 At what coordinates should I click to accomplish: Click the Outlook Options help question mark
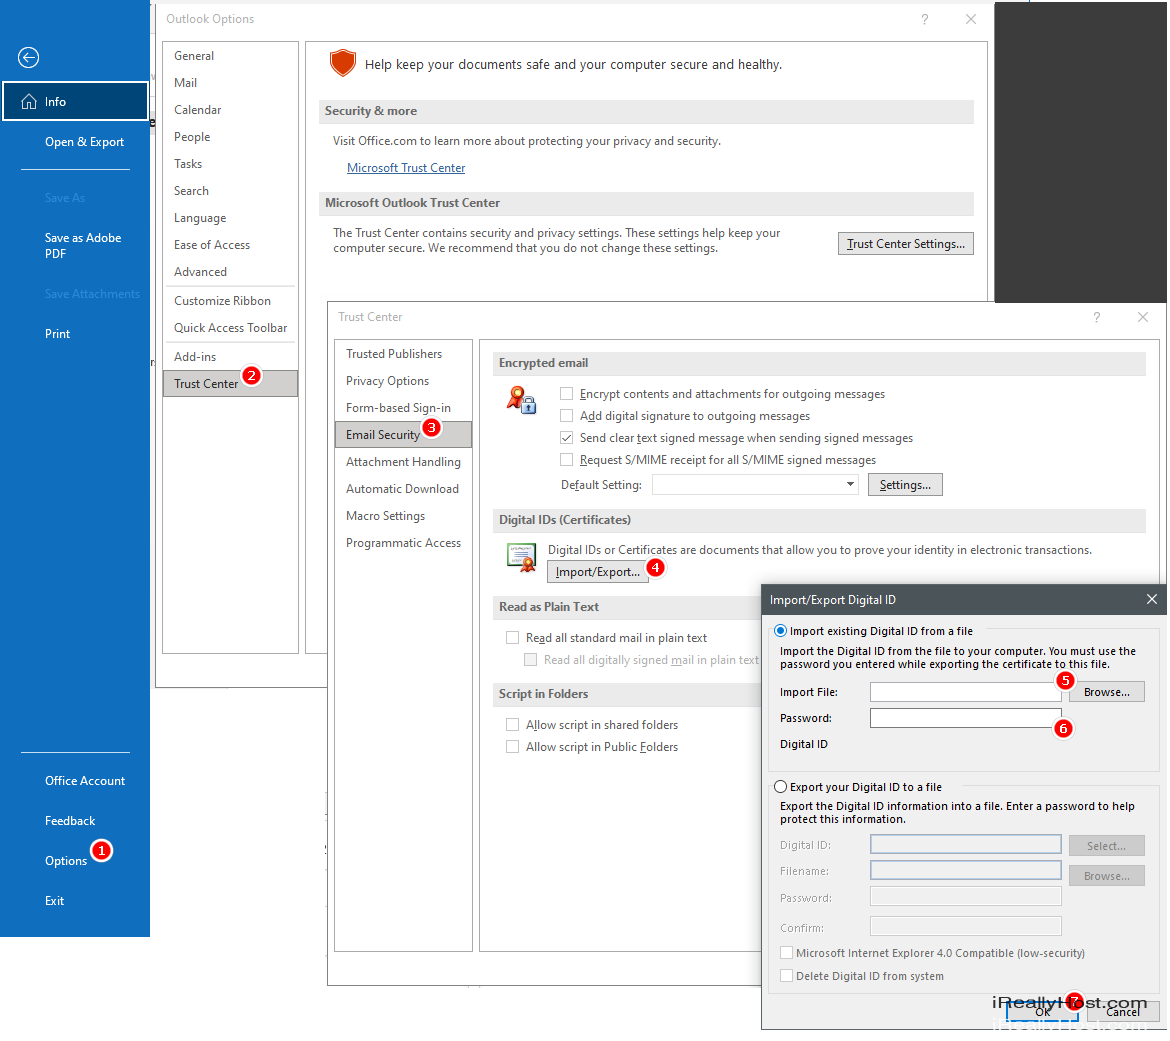(x=925, y=19)
